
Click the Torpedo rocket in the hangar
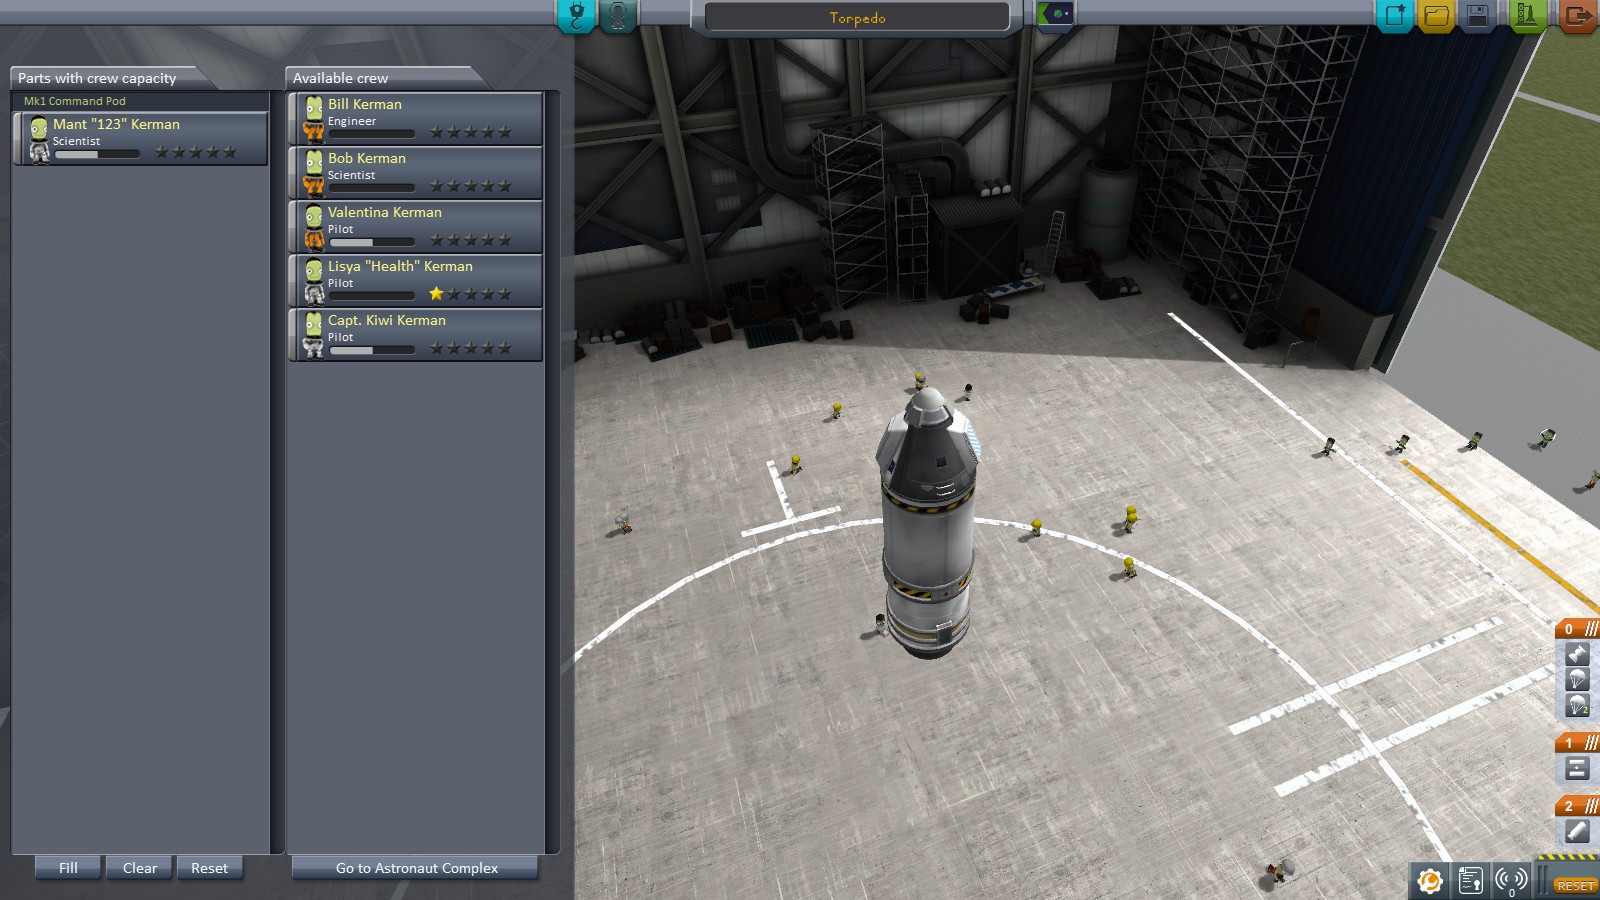(927, 523)
